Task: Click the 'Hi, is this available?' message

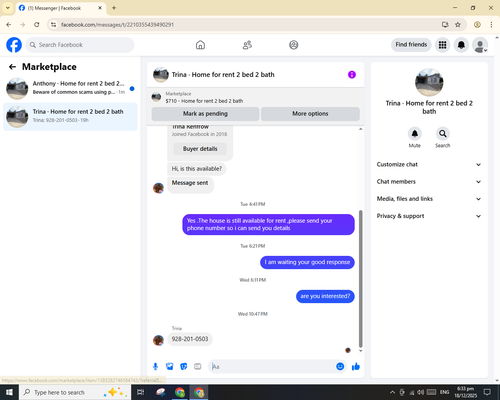Action: [x=196, y=169]
